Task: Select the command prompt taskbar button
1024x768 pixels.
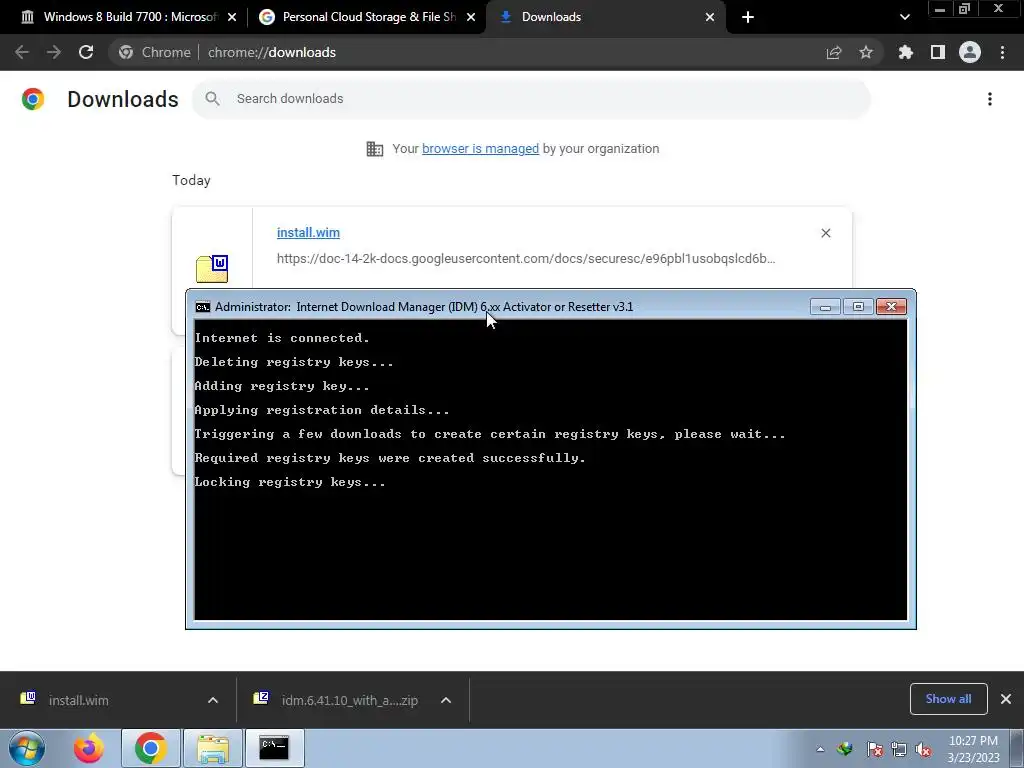Action: pyautogui.click(x=274, y=748)
